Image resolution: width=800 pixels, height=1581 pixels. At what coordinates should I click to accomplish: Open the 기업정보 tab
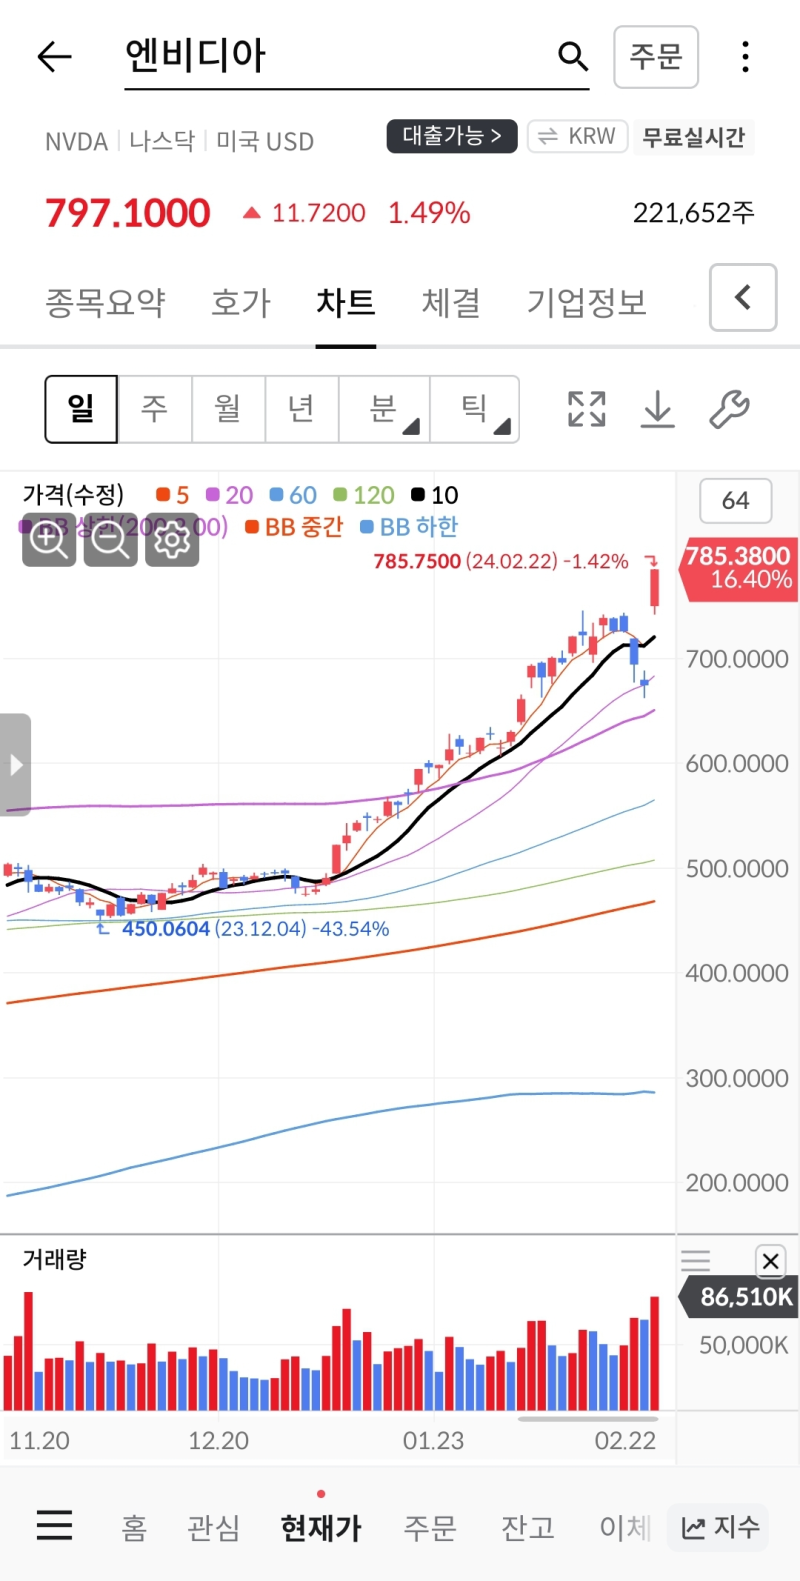(x=587, y=302)
